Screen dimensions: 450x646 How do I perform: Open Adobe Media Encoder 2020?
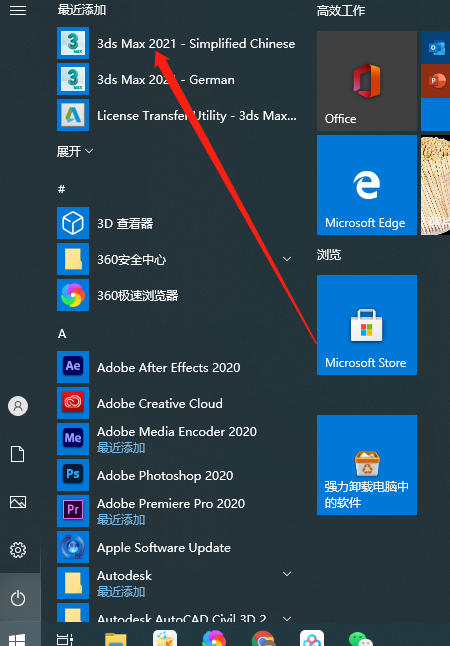click(x=177, y=439)
